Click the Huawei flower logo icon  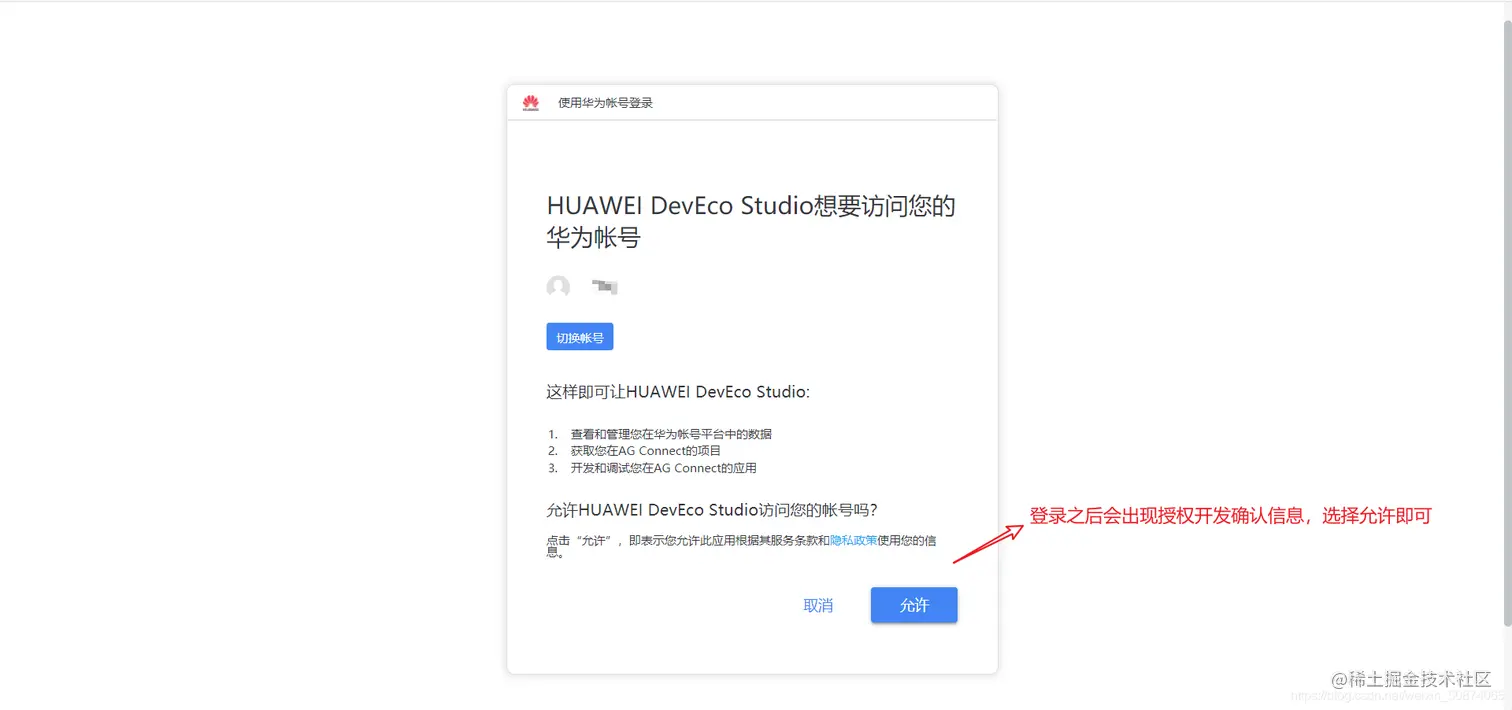530,102
